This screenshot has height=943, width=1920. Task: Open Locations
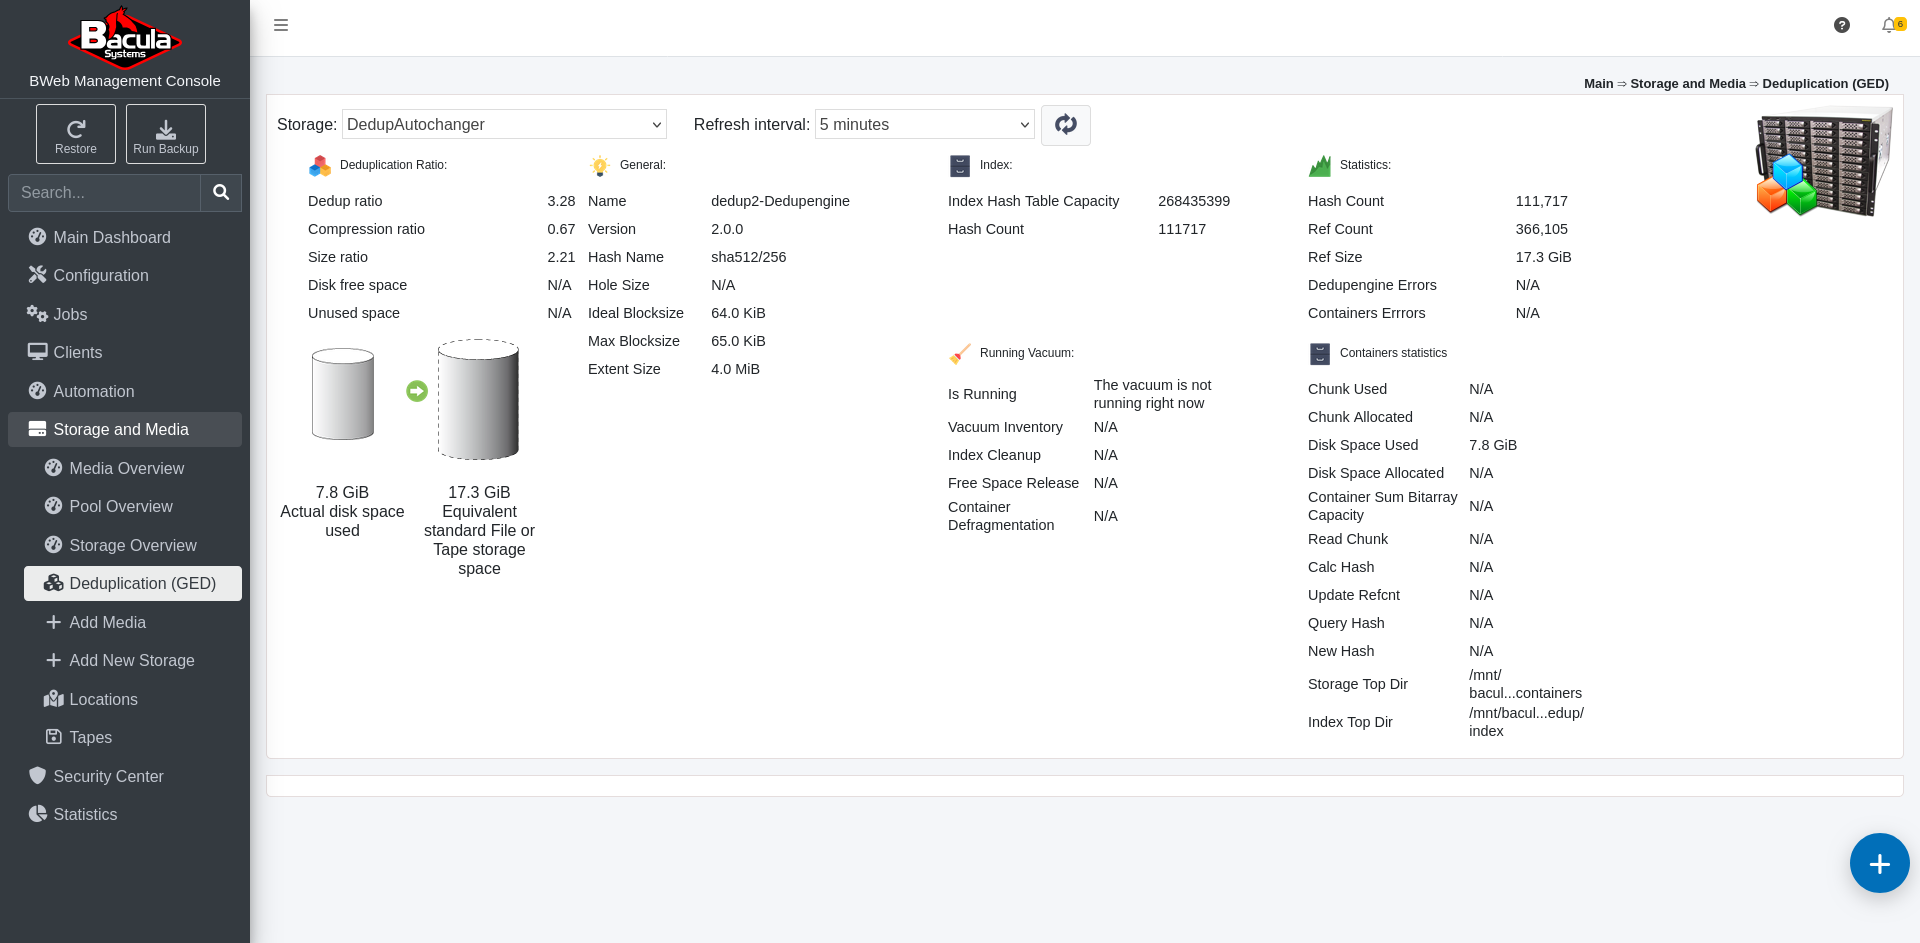coord(133,699)
